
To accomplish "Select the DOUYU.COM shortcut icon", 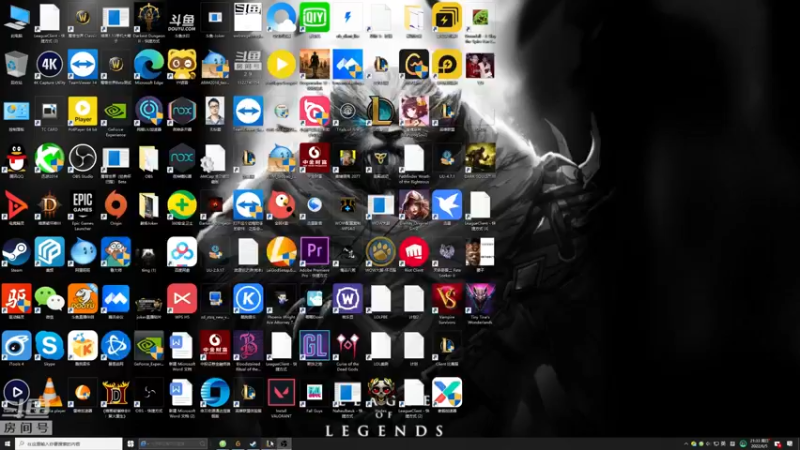I will coord(182,21).
